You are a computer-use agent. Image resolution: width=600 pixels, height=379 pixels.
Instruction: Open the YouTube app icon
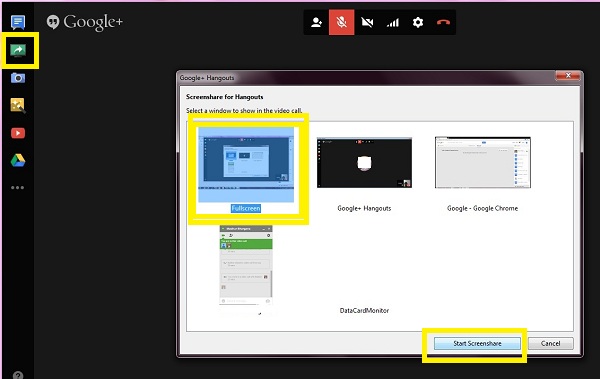coord(18,133)
